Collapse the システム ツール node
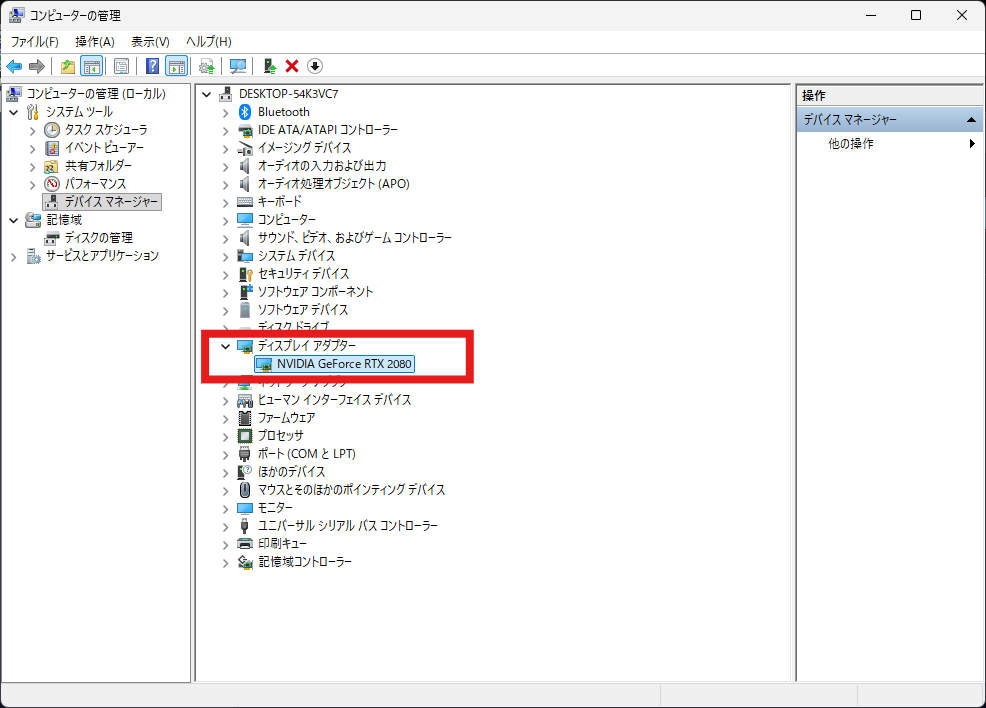This screenshot has width=986, height=708. [x=14, y=113]
